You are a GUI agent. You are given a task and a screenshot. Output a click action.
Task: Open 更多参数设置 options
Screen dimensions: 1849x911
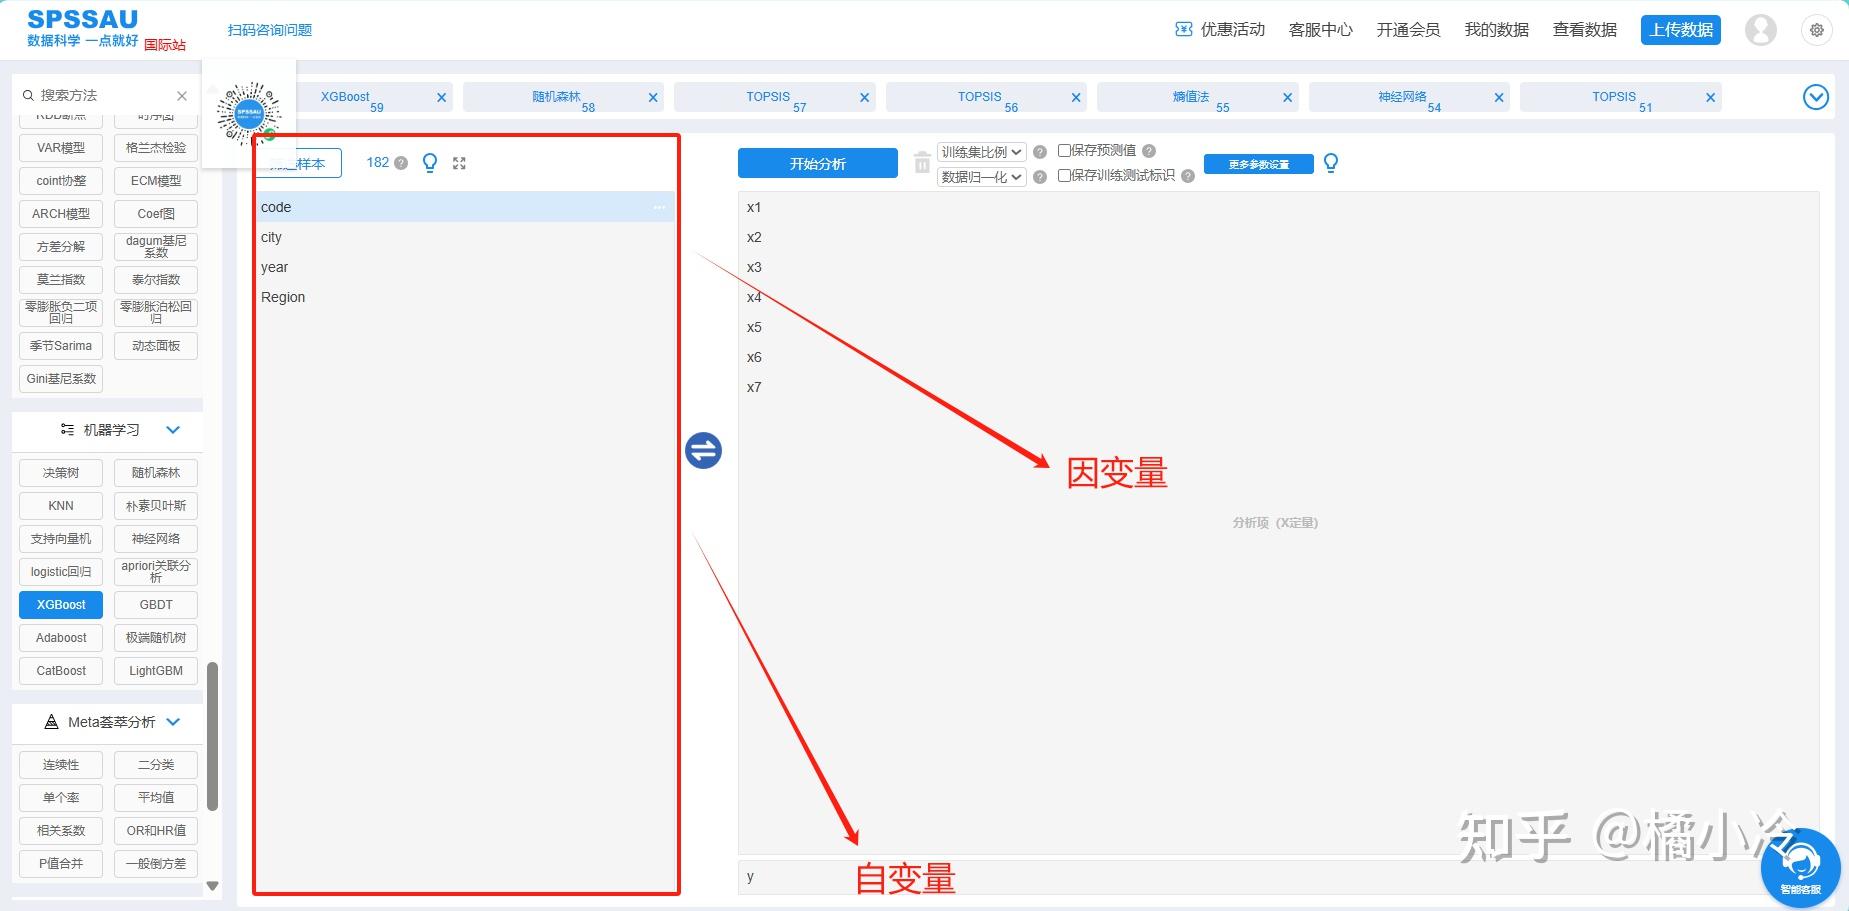[1258, 163]
